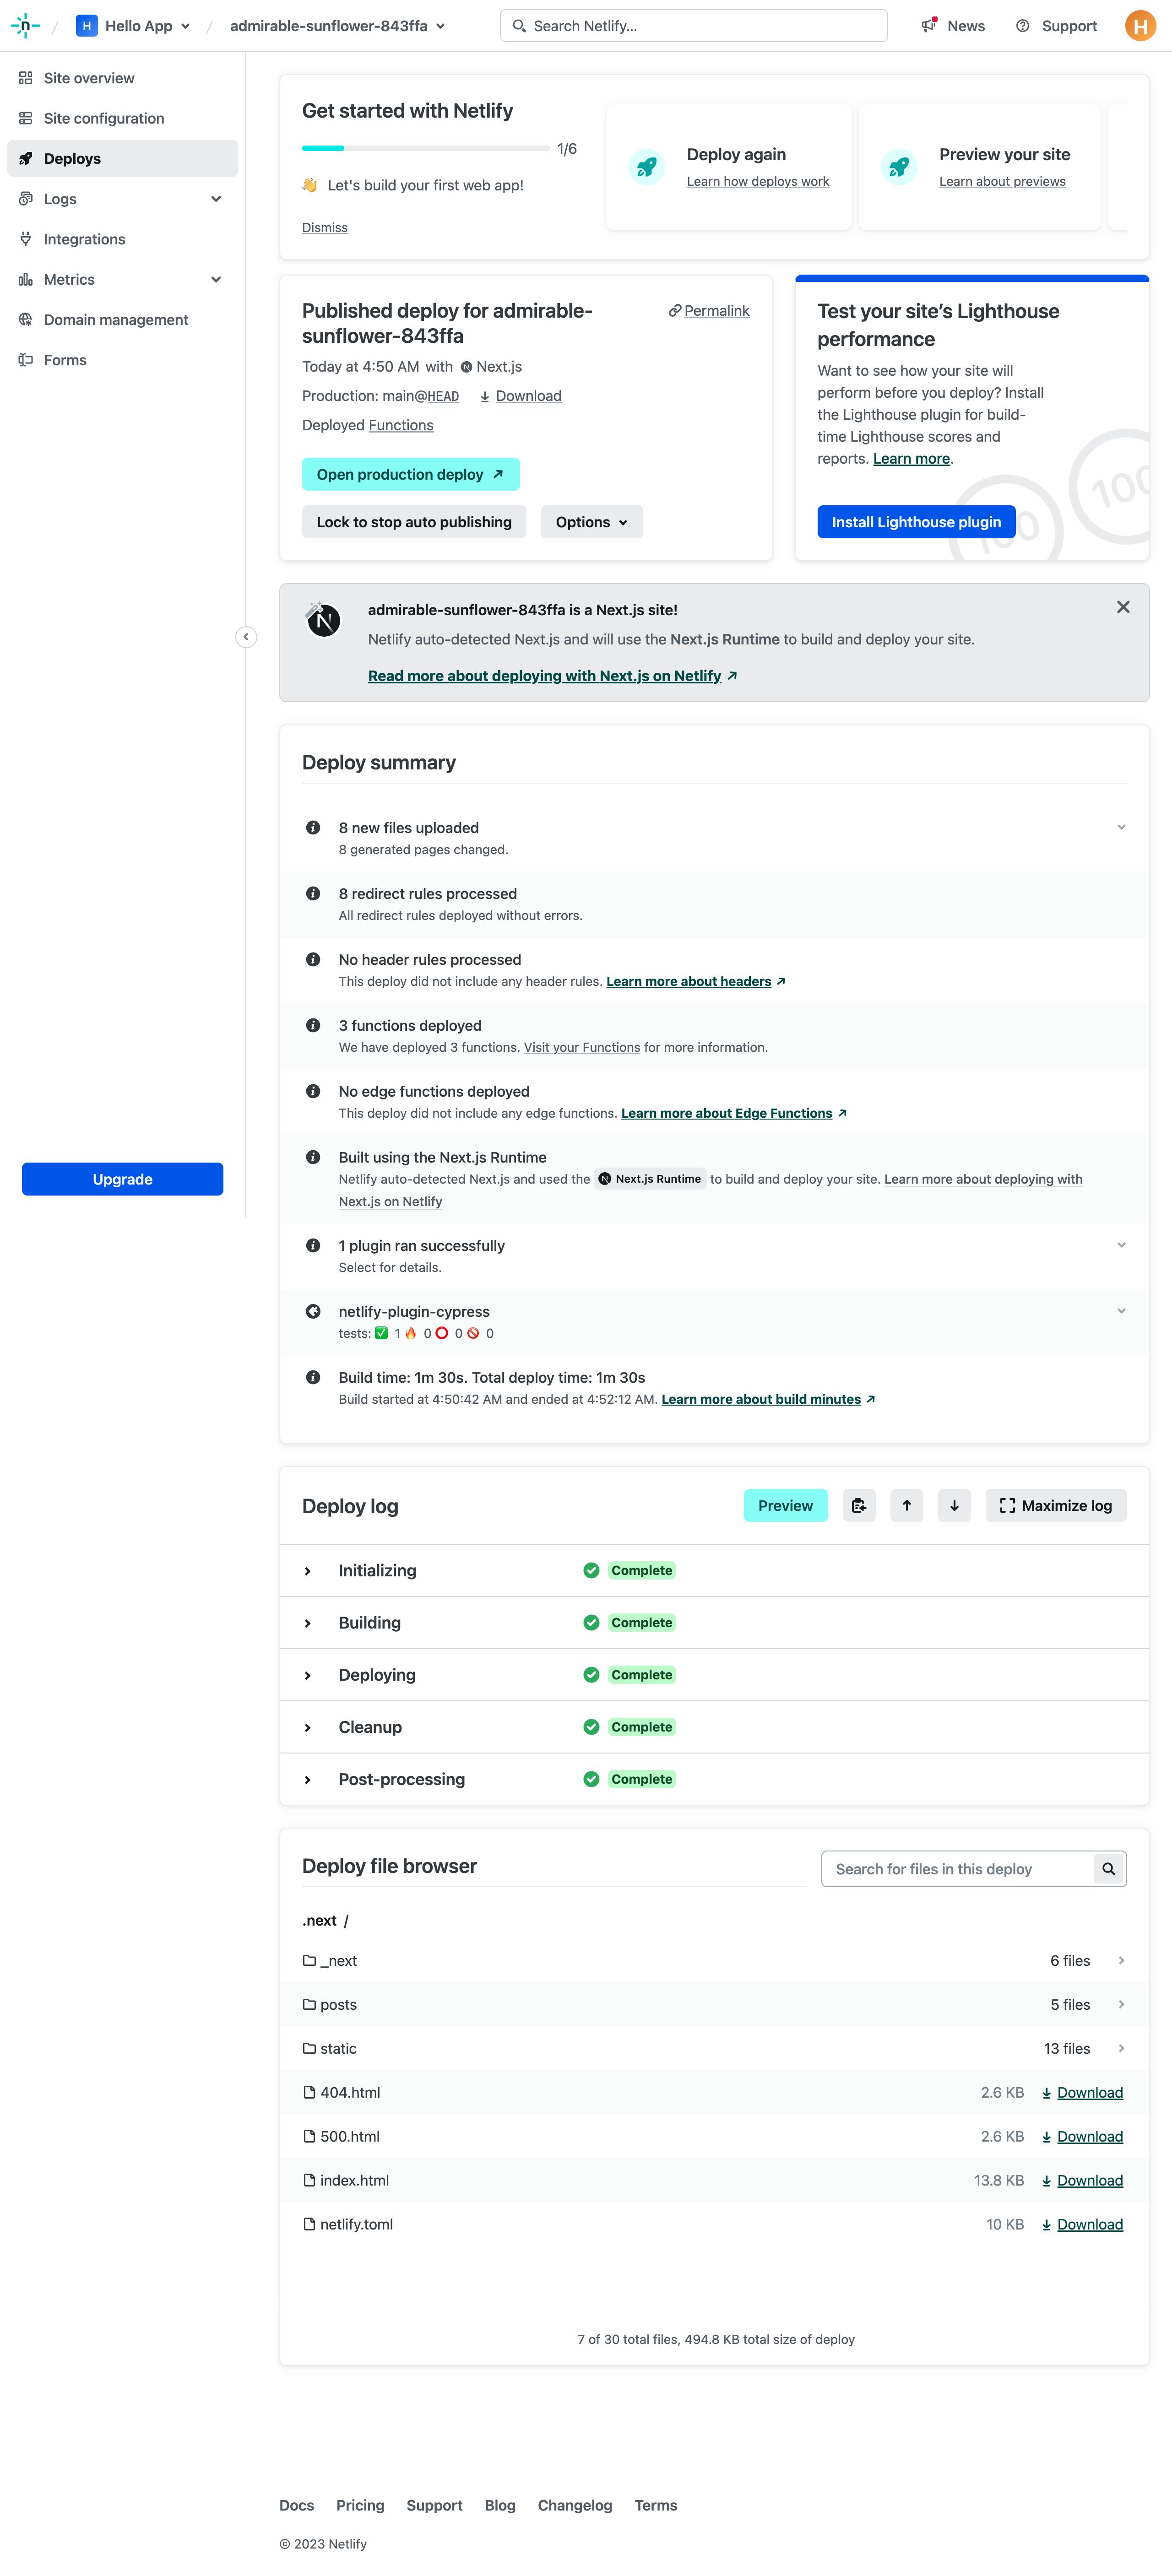
Task: Focus the Search Netlify input field
Action: pos(694,26)
